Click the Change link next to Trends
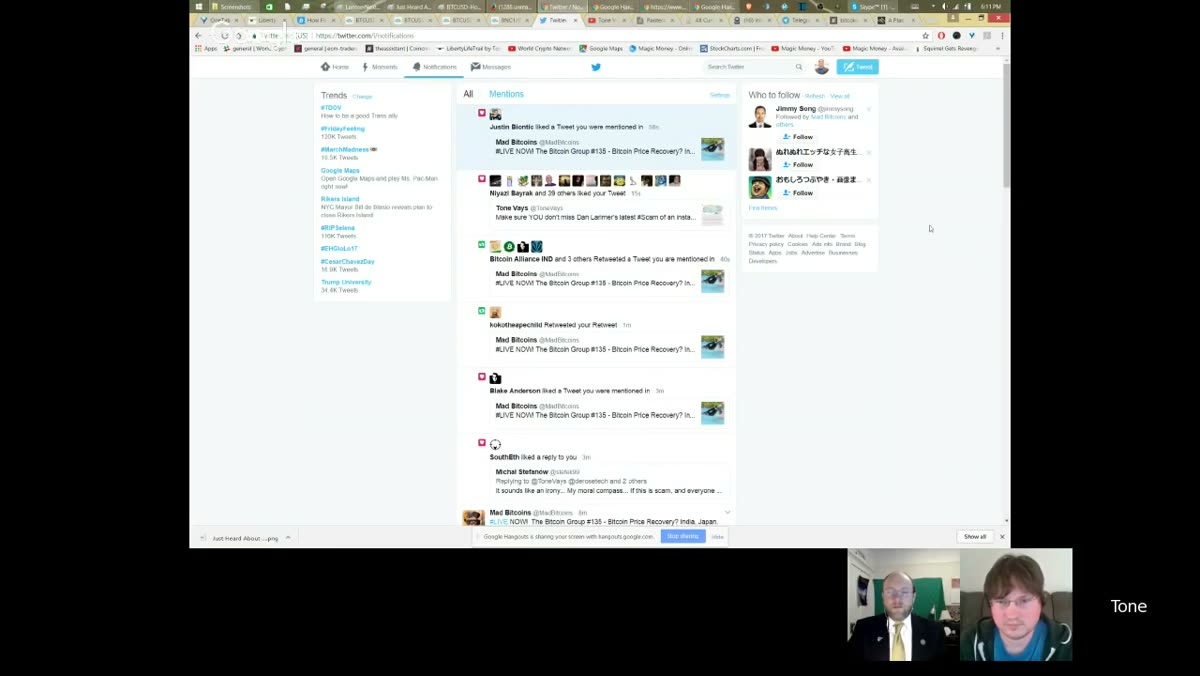The width and height of the screenshot is (1200, 676). point(362,97)
